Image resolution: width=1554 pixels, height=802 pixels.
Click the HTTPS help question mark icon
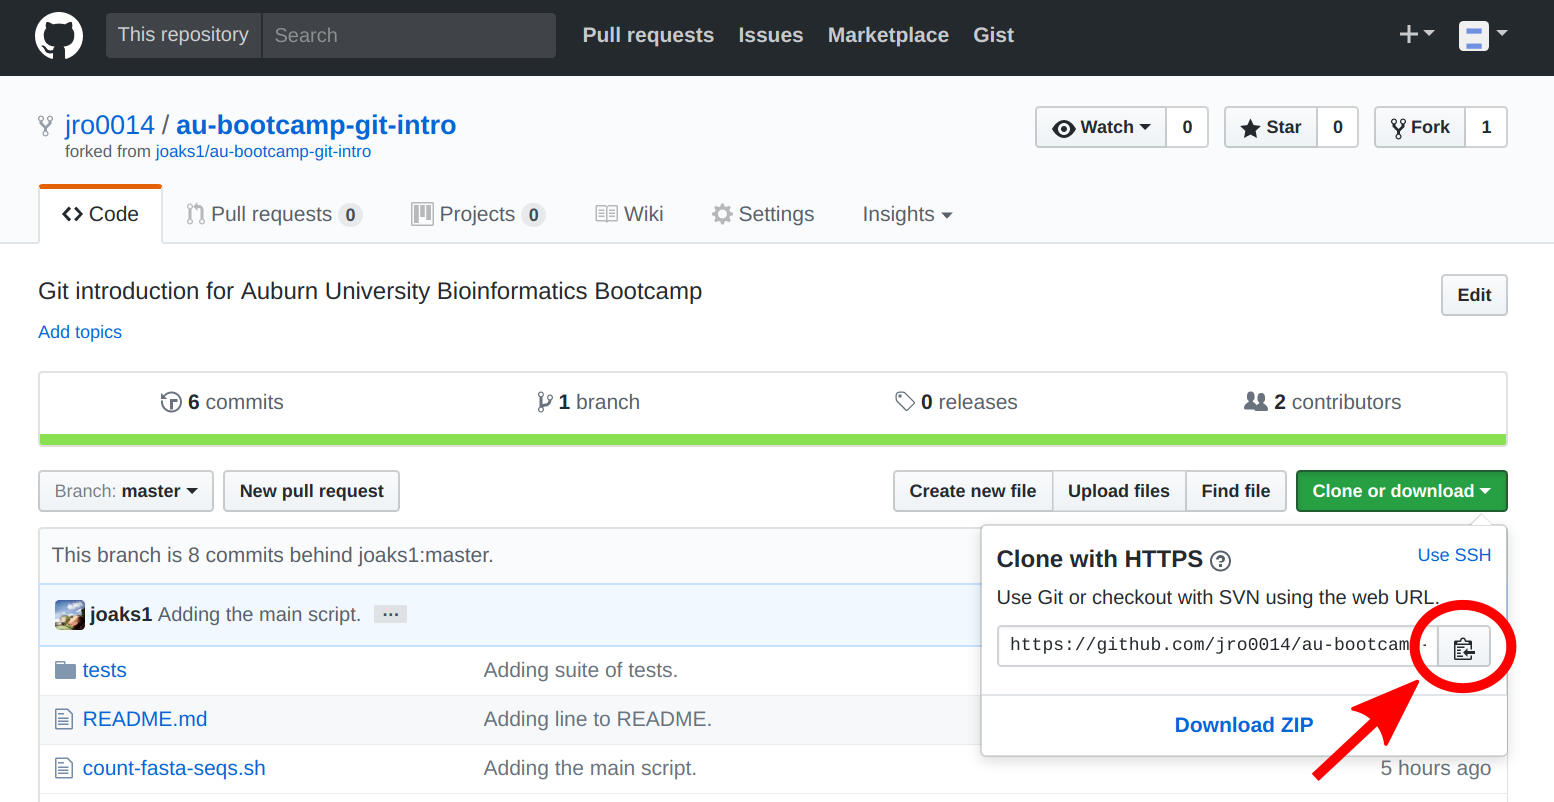point(1220,561)
